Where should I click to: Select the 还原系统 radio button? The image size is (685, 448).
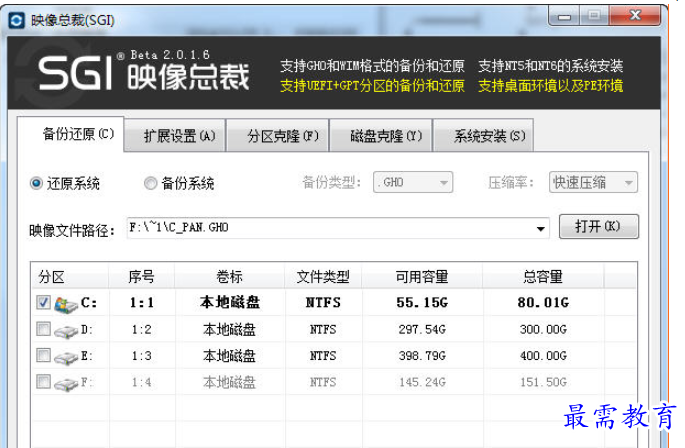tap(36, 183)
